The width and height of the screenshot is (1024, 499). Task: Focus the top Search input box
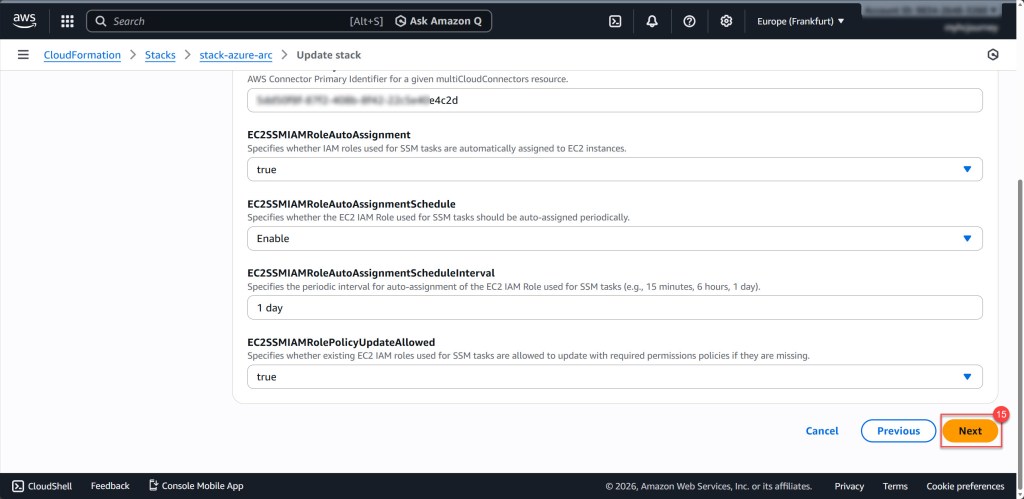click(230, 21)
